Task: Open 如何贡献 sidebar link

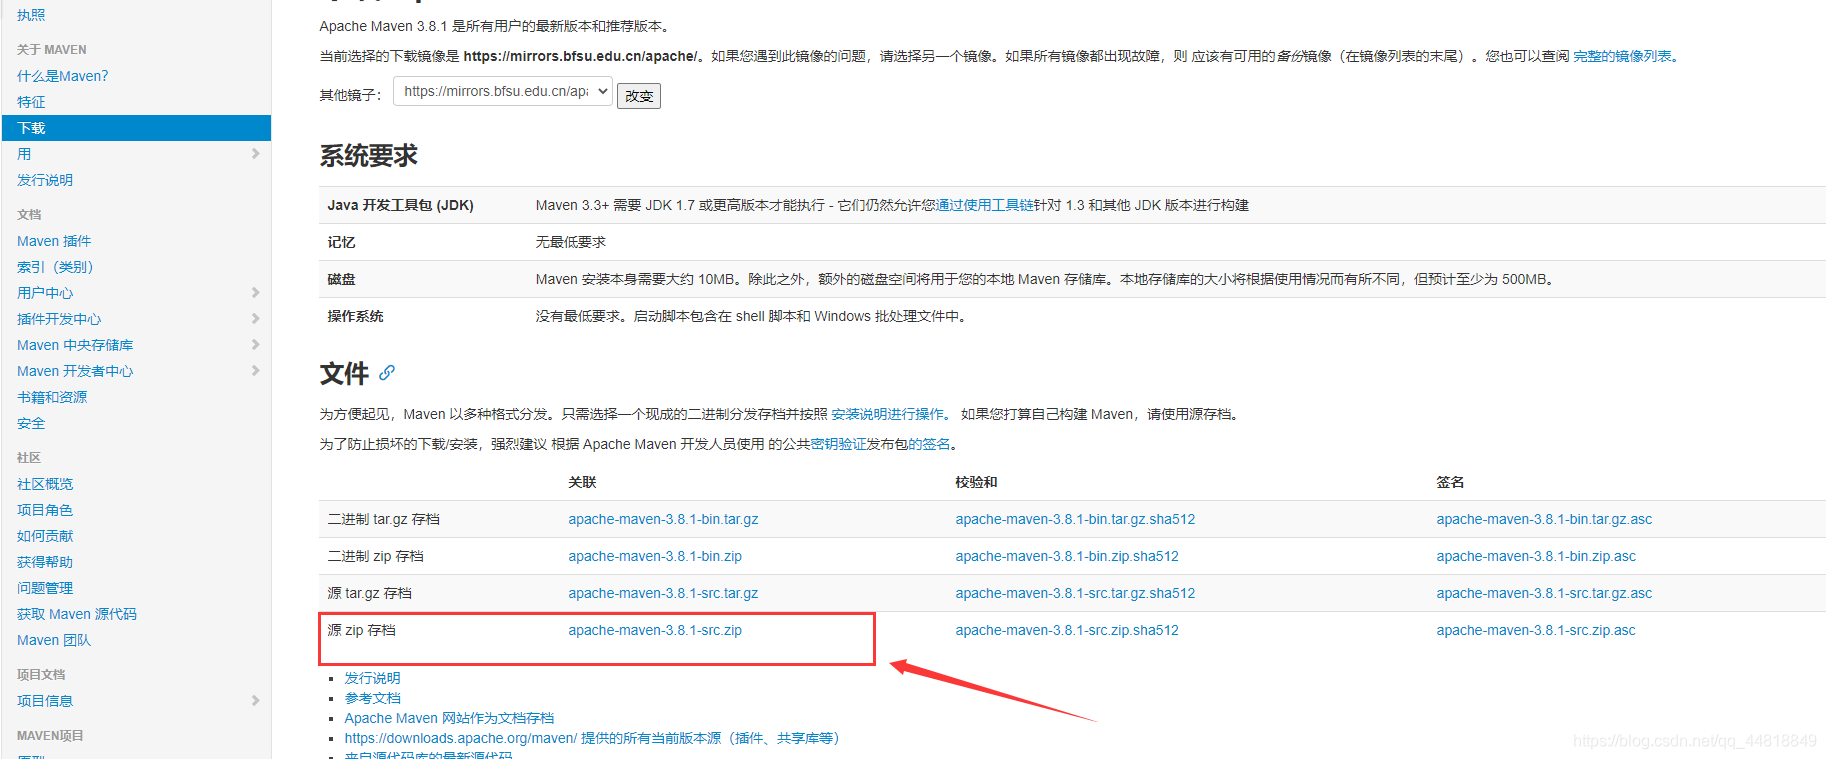Action: click(x=45, y=536)
